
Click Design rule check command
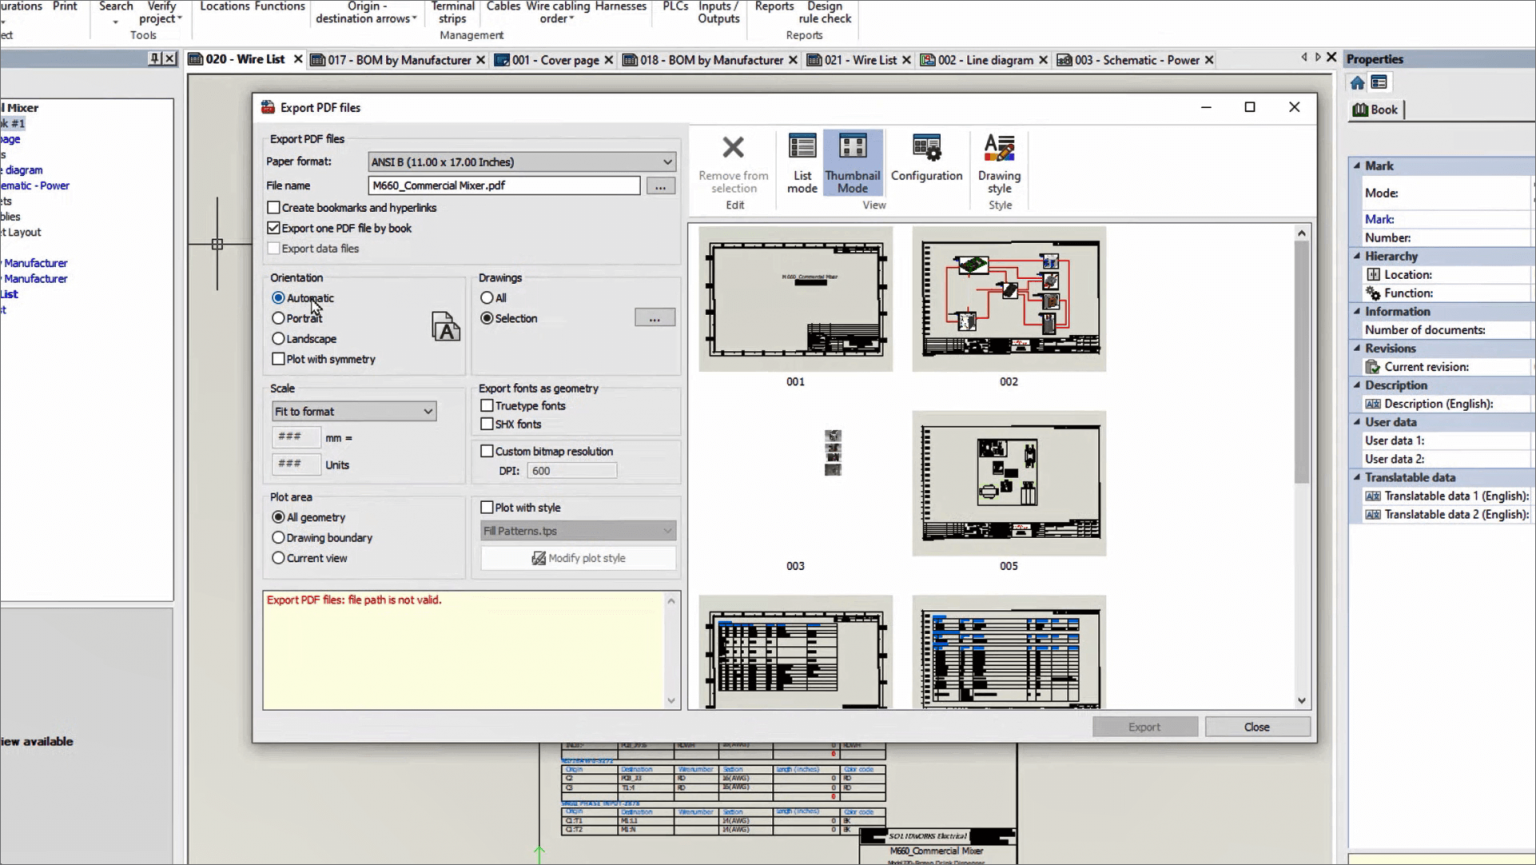click(x=825, y=12)
